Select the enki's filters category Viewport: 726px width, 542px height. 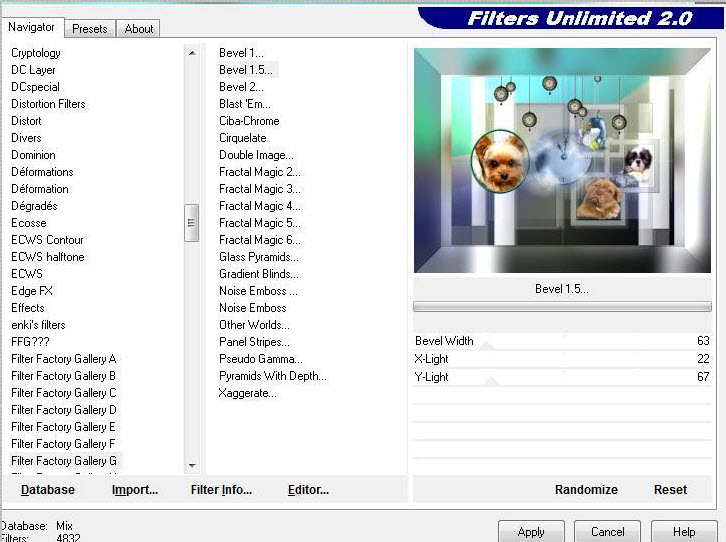tap(38, 325)
